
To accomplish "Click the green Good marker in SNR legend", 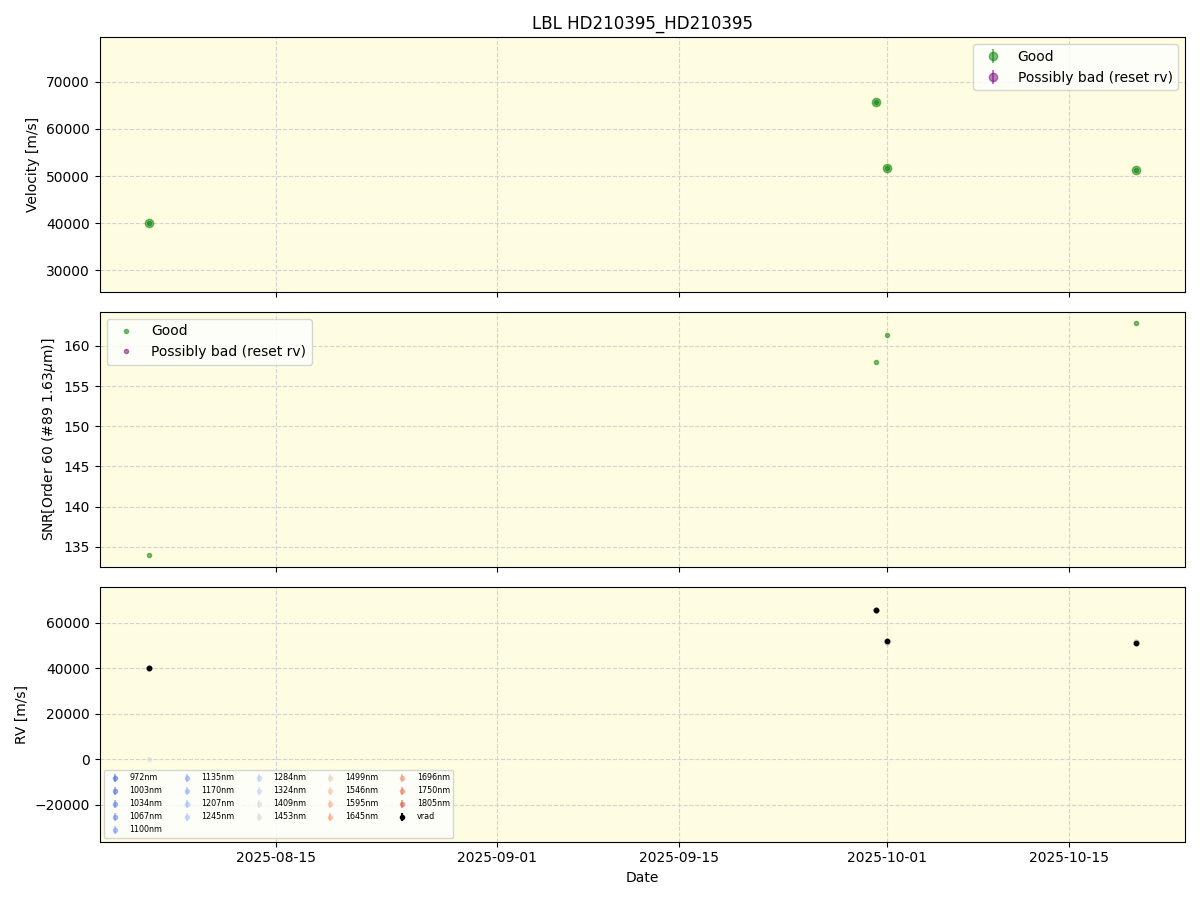I will pyautogui.click(x=126, y=331).
